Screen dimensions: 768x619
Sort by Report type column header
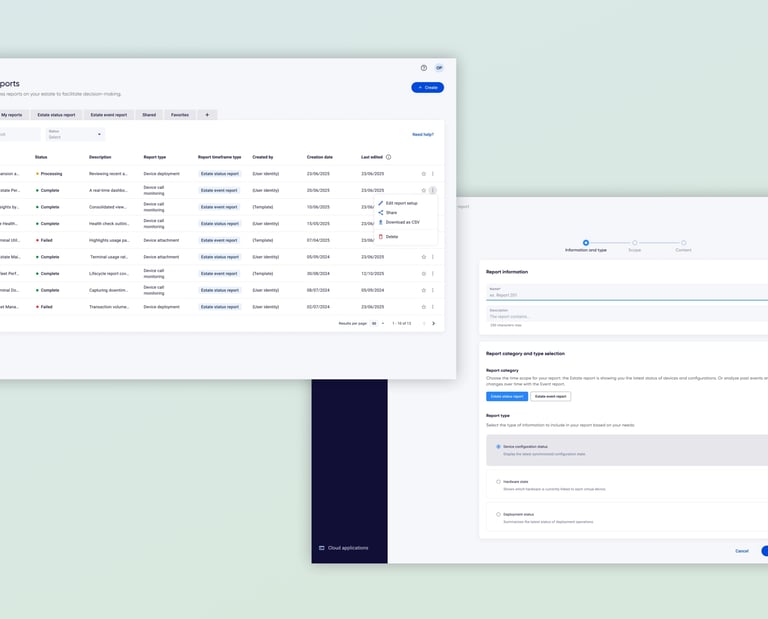pos(155,157)
